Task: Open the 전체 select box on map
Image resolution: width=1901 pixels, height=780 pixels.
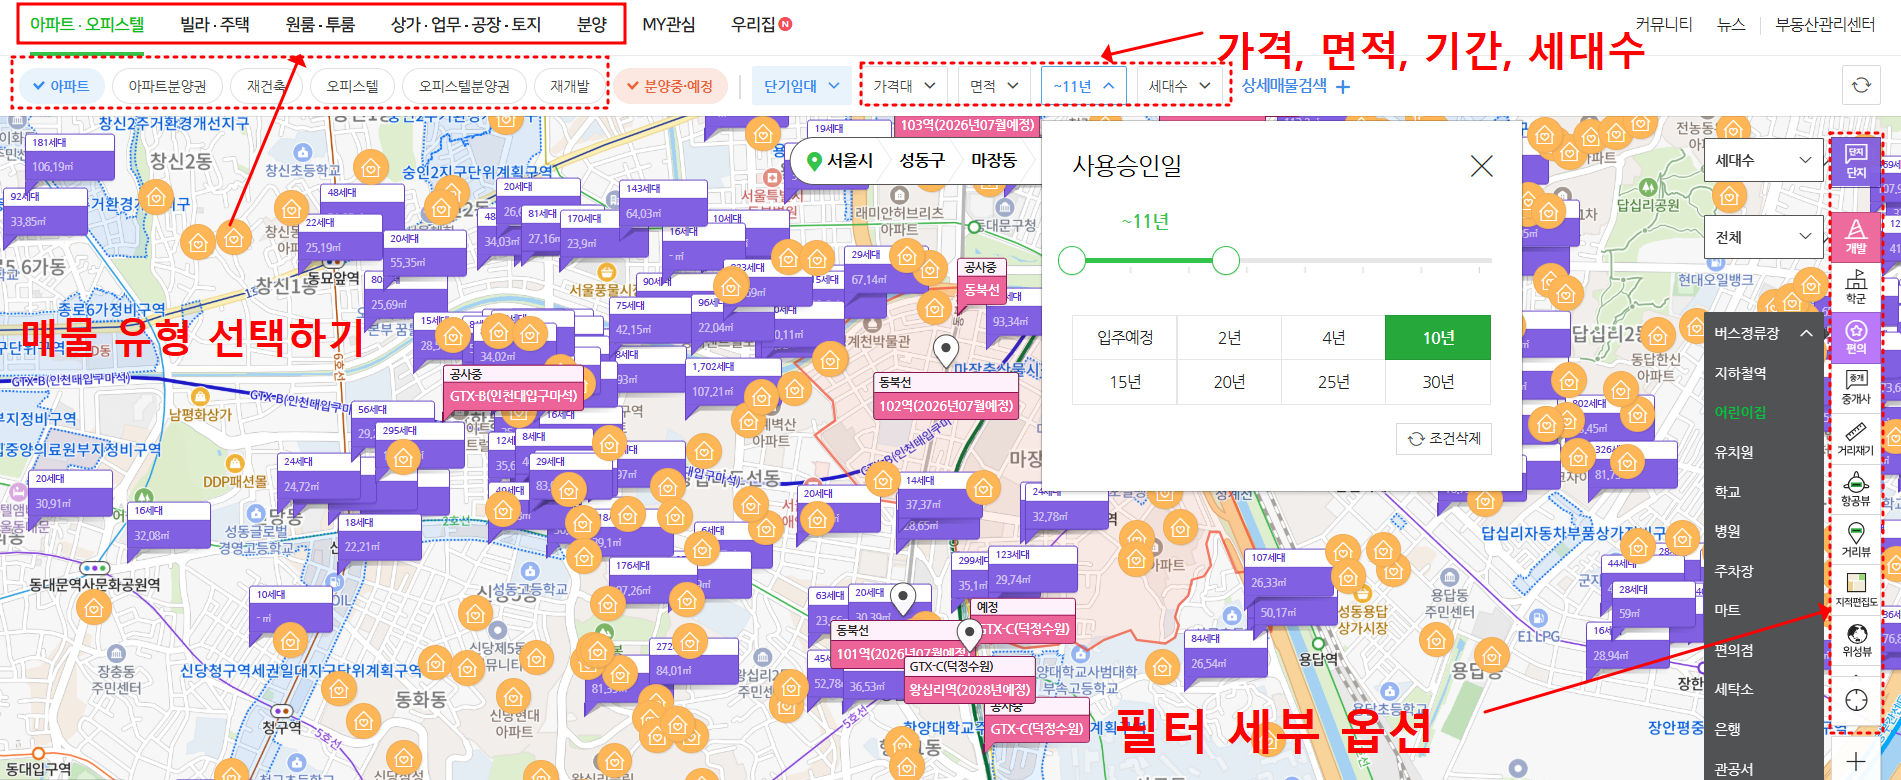Action: (1763, 237)
